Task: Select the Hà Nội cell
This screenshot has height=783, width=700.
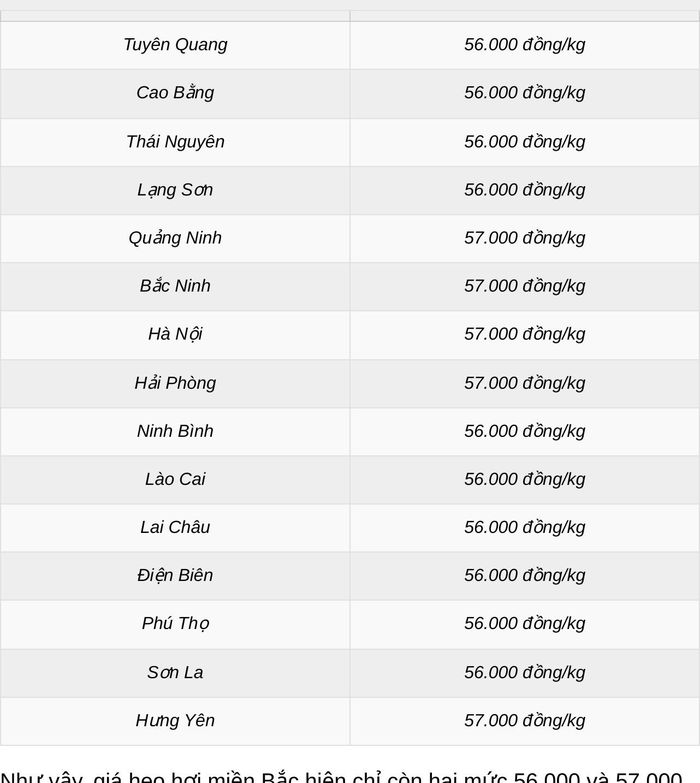Action: point(175,335)
